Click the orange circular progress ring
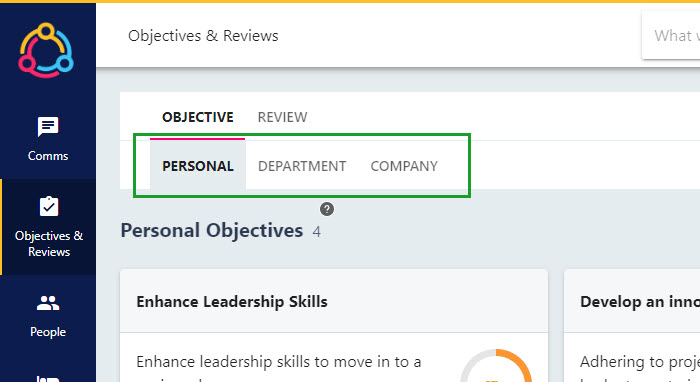 click(496, 365)
